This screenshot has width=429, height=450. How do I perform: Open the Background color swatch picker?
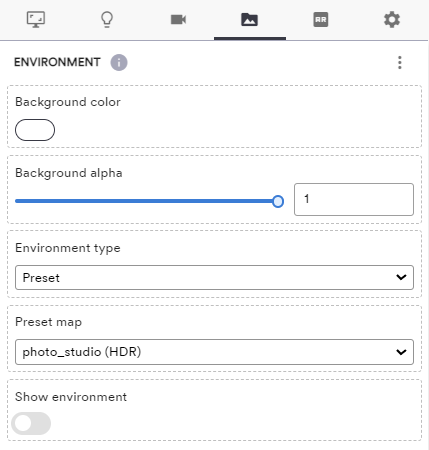point(35,130)
